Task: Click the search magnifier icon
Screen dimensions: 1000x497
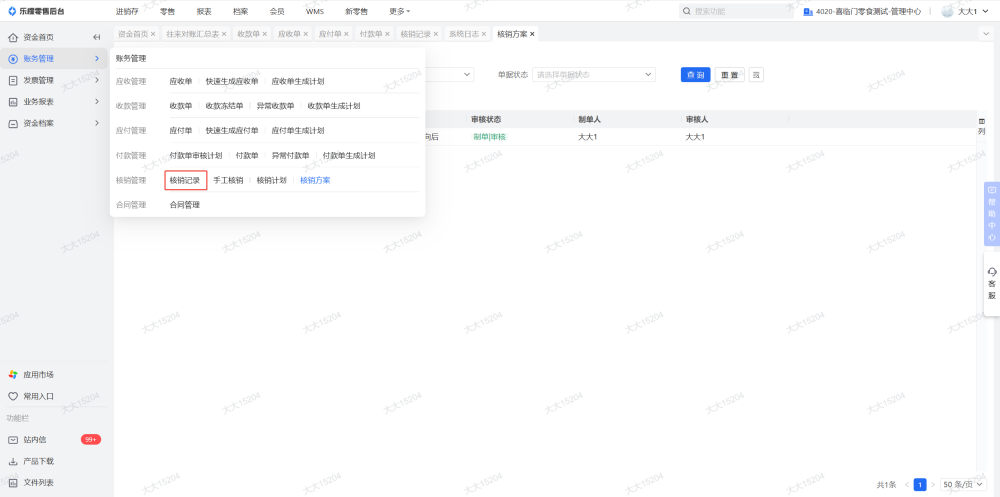Action: click(687, 11)
